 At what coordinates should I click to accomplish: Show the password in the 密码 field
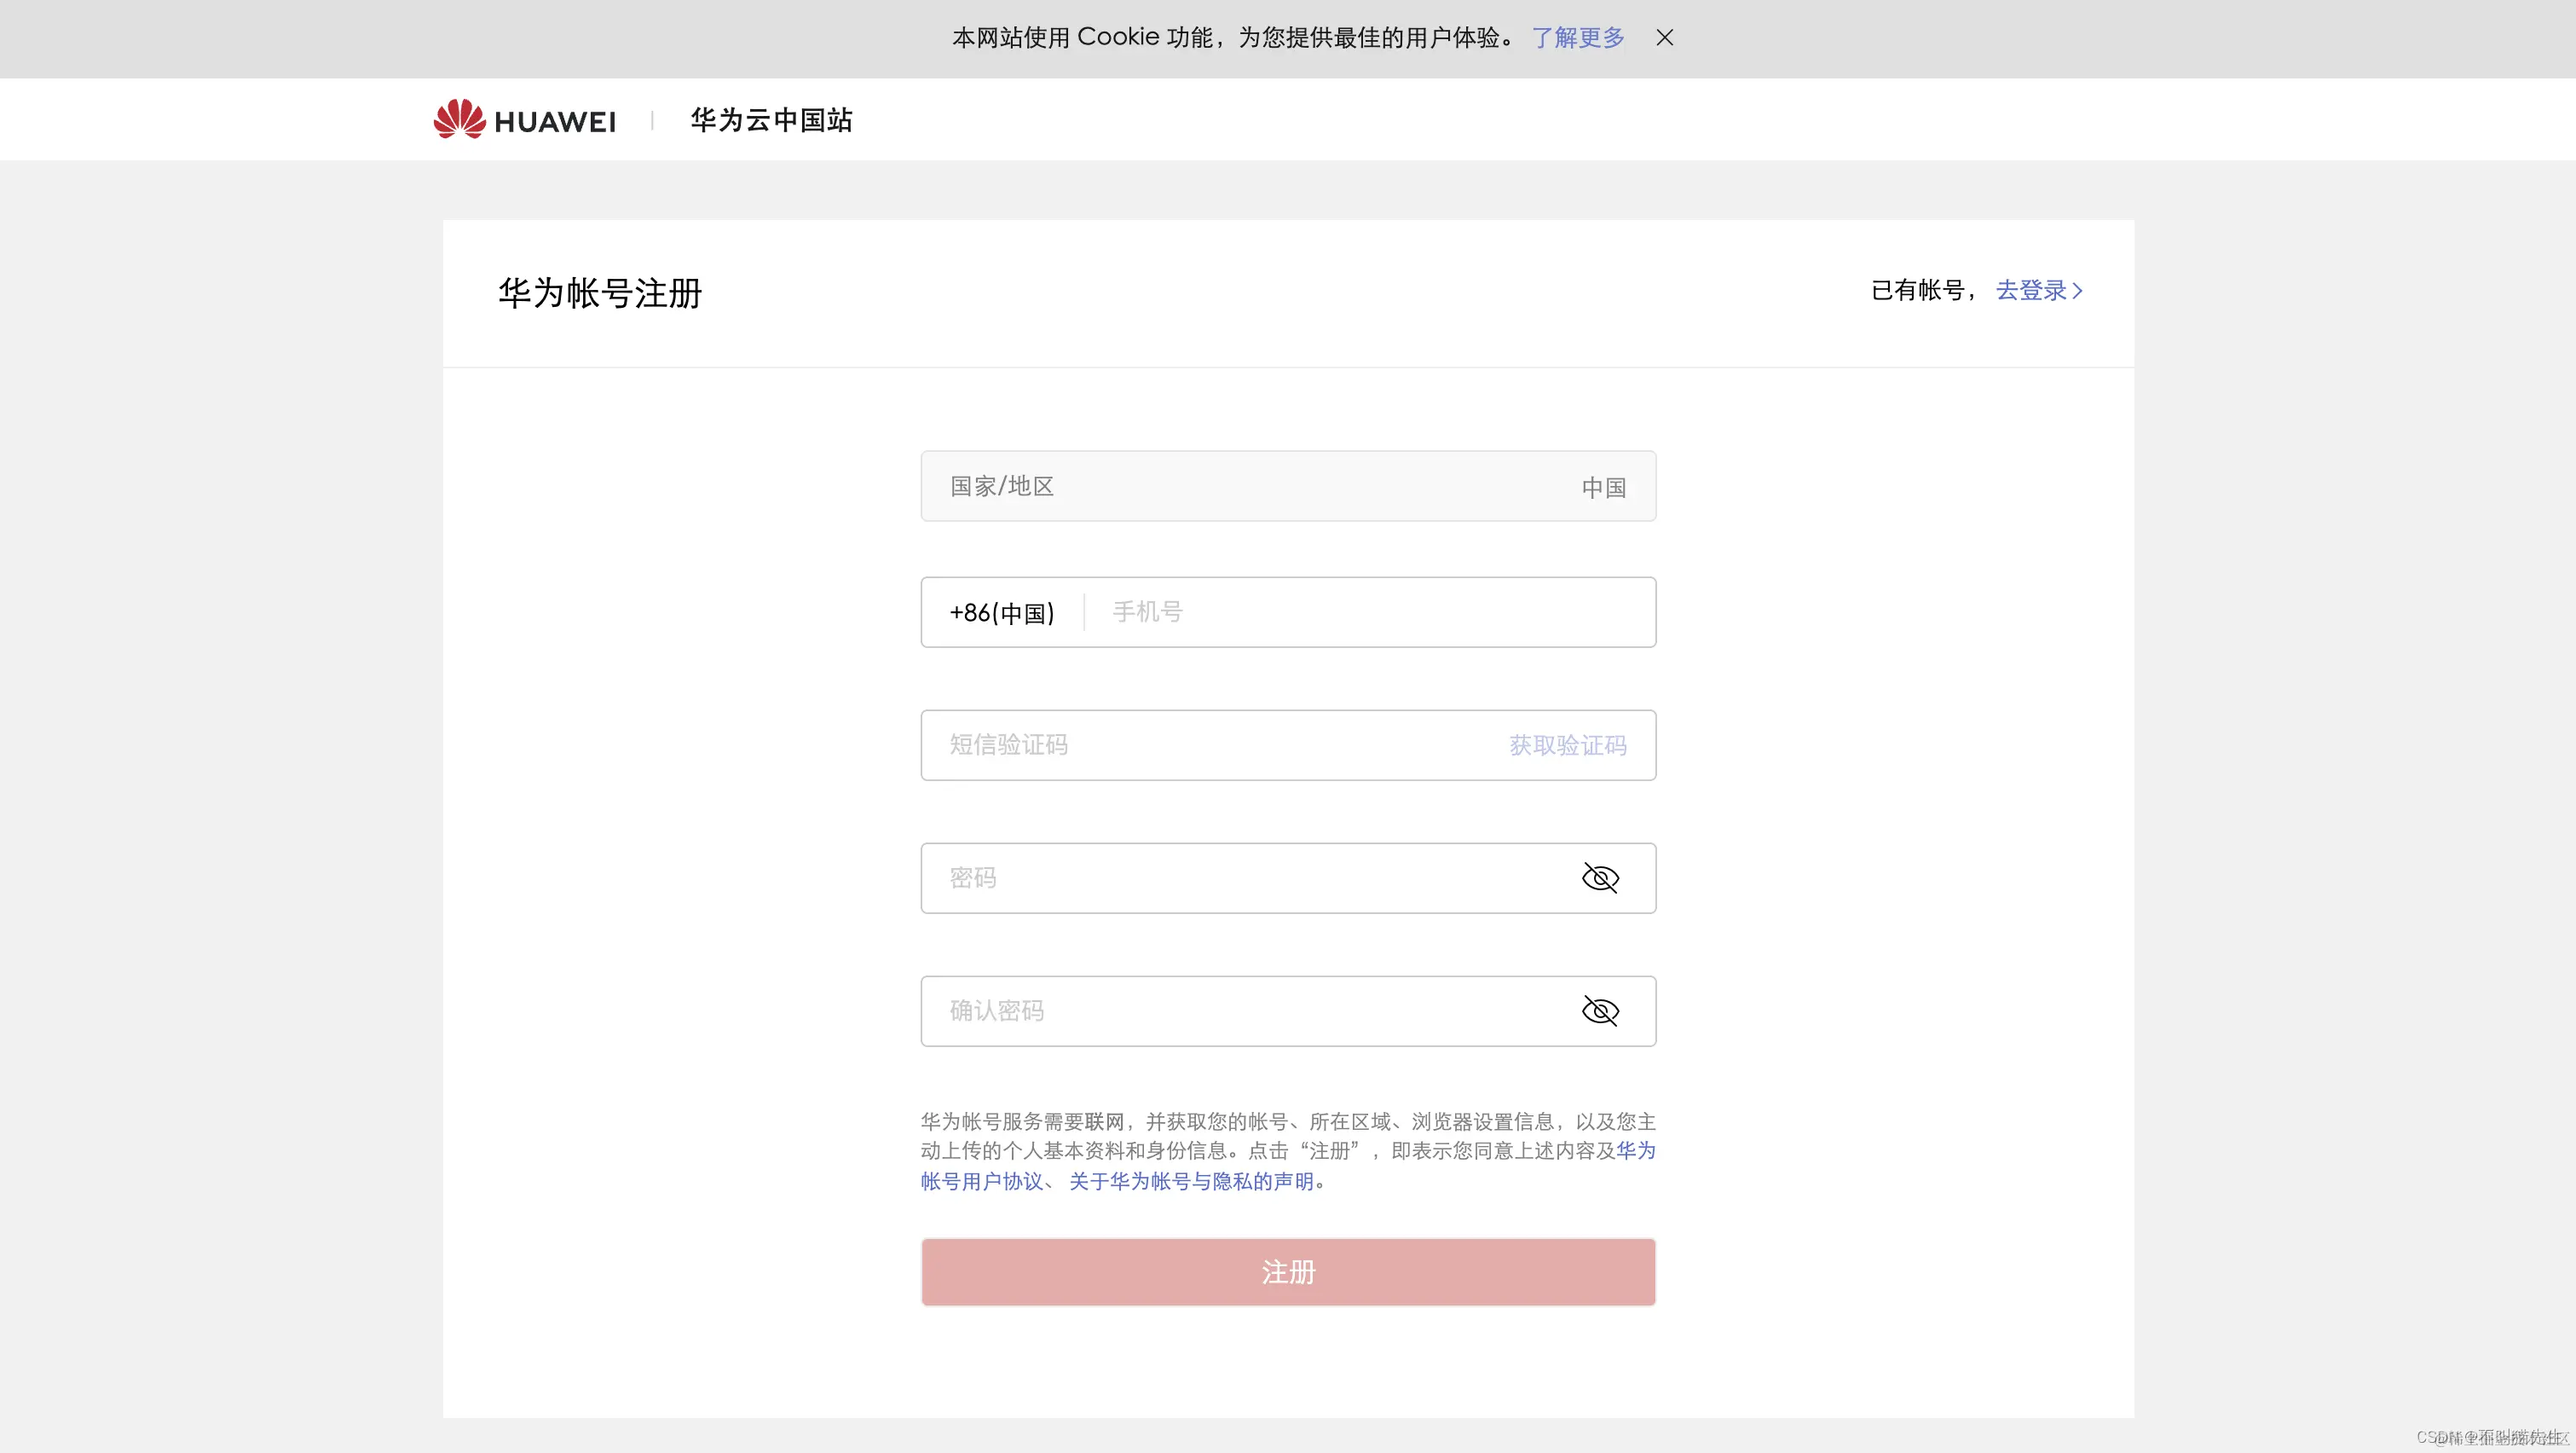click(x=1601, y=878)
